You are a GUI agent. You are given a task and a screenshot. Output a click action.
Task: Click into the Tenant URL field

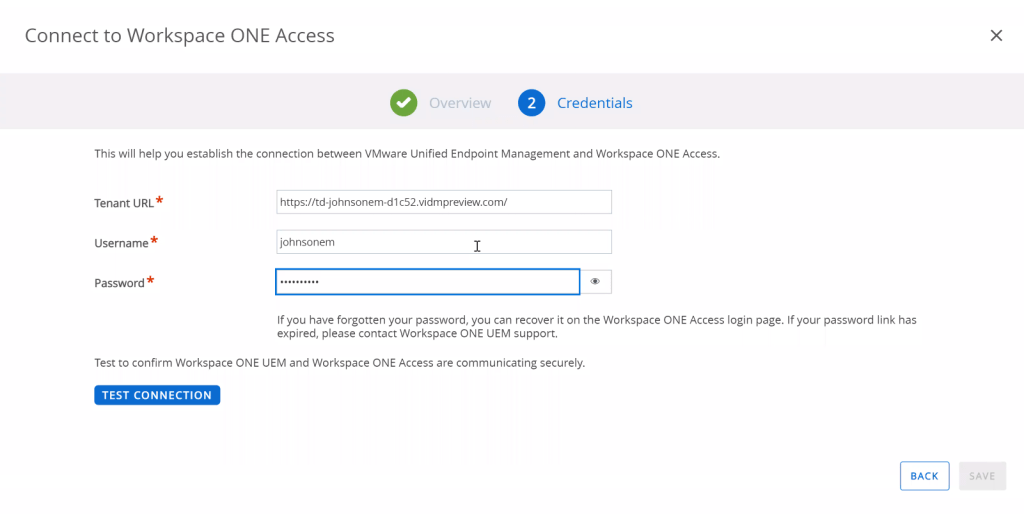tap(443, 202)
